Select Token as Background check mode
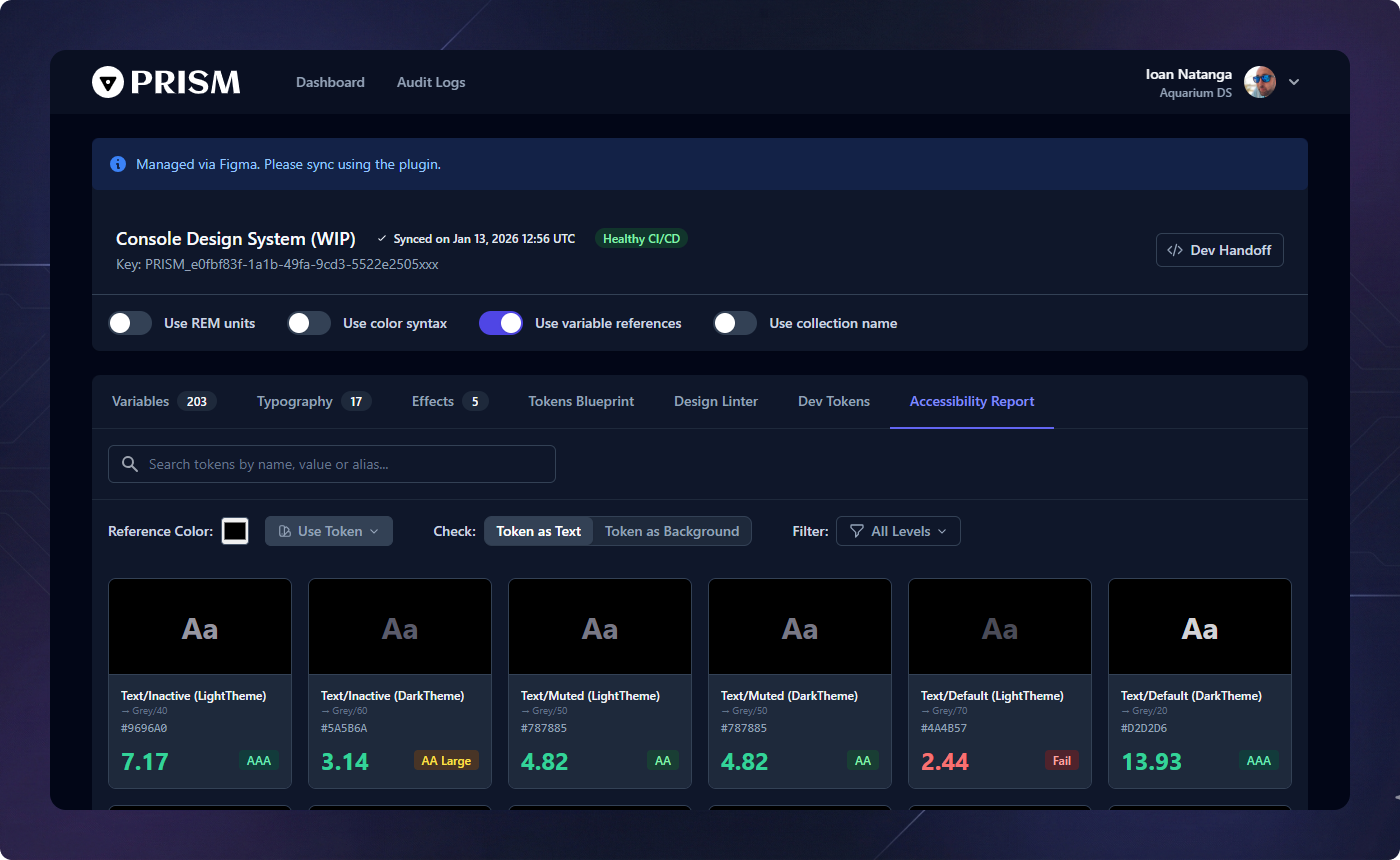1400x860 pixels. 671,531
